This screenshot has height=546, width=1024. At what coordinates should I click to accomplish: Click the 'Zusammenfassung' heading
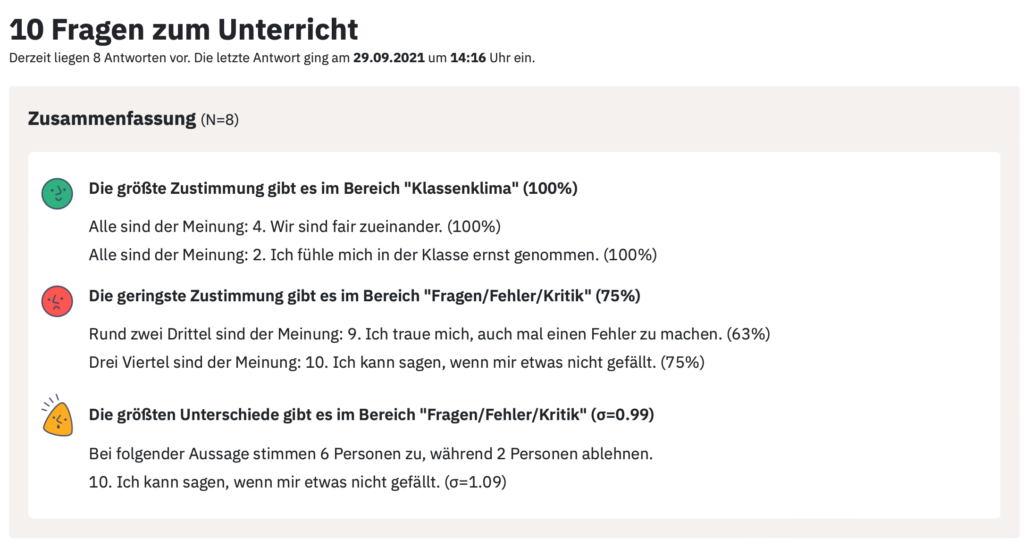coord(112,119)
